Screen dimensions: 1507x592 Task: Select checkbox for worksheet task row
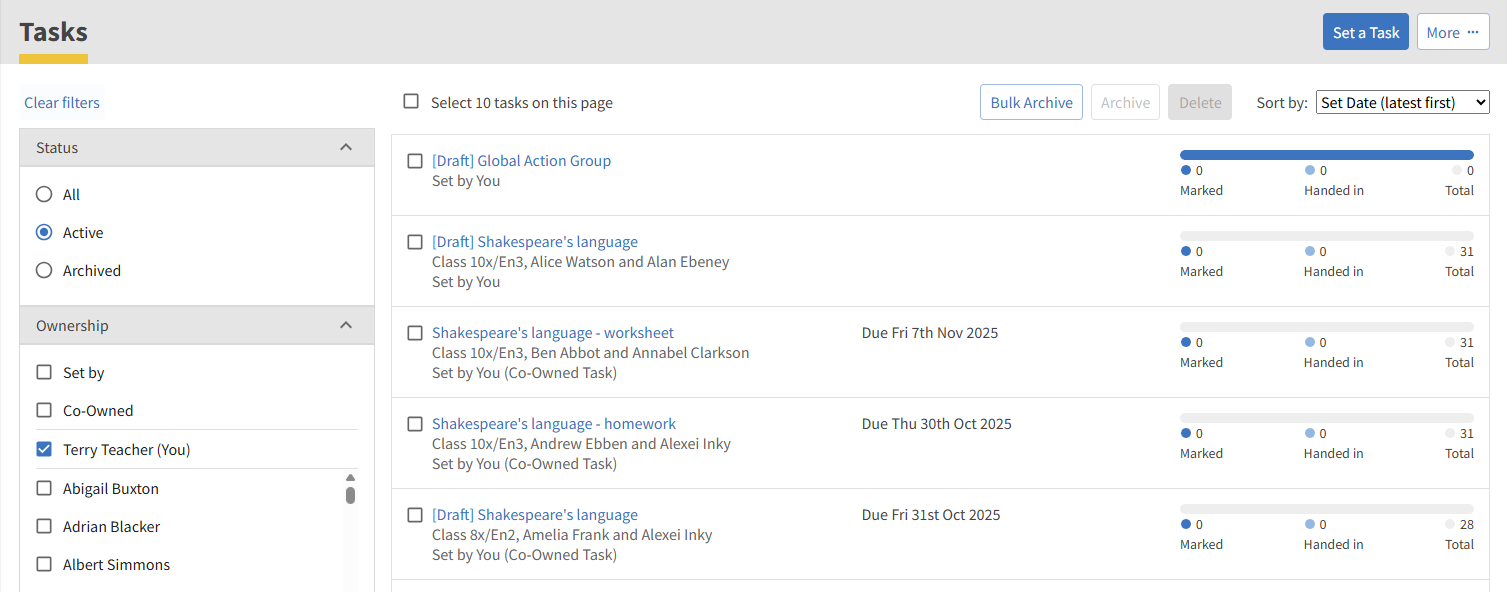[x=415, y=333]
